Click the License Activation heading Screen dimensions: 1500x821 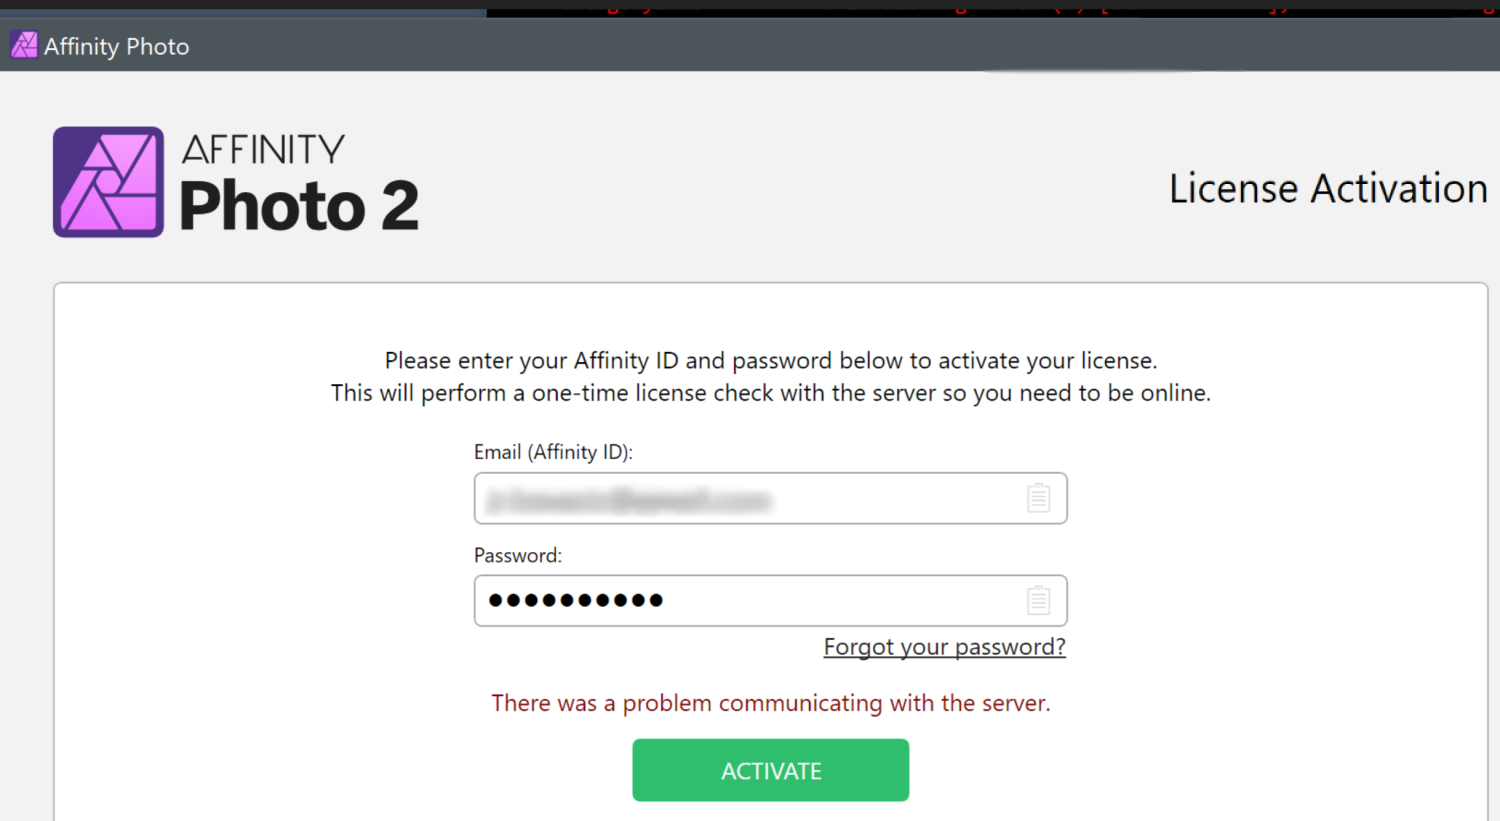pos(1327,188)
